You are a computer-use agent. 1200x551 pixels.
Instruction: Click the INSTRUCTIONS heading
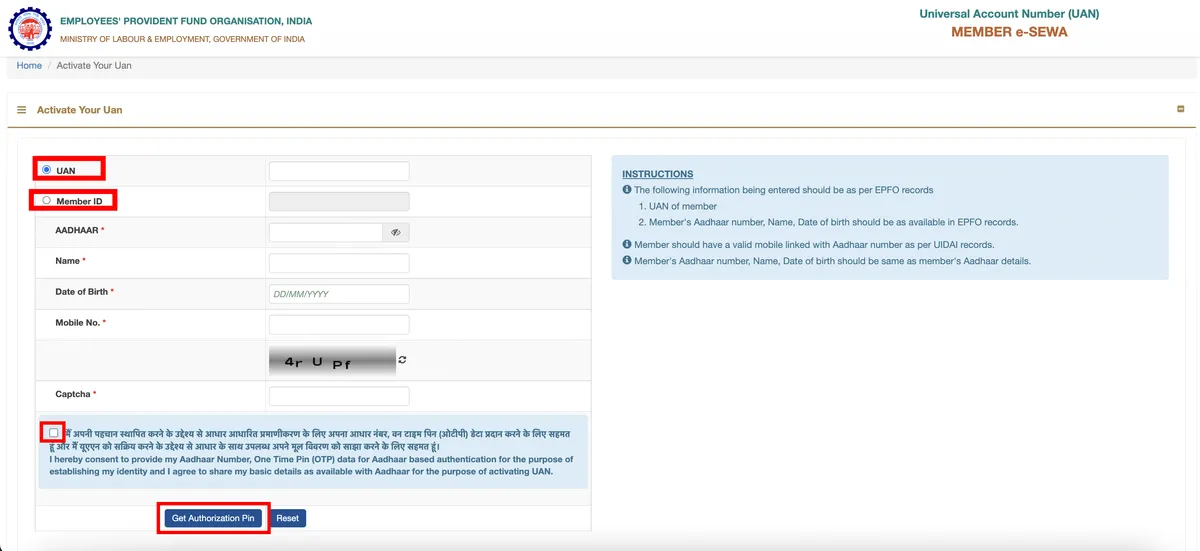point(657,174)
